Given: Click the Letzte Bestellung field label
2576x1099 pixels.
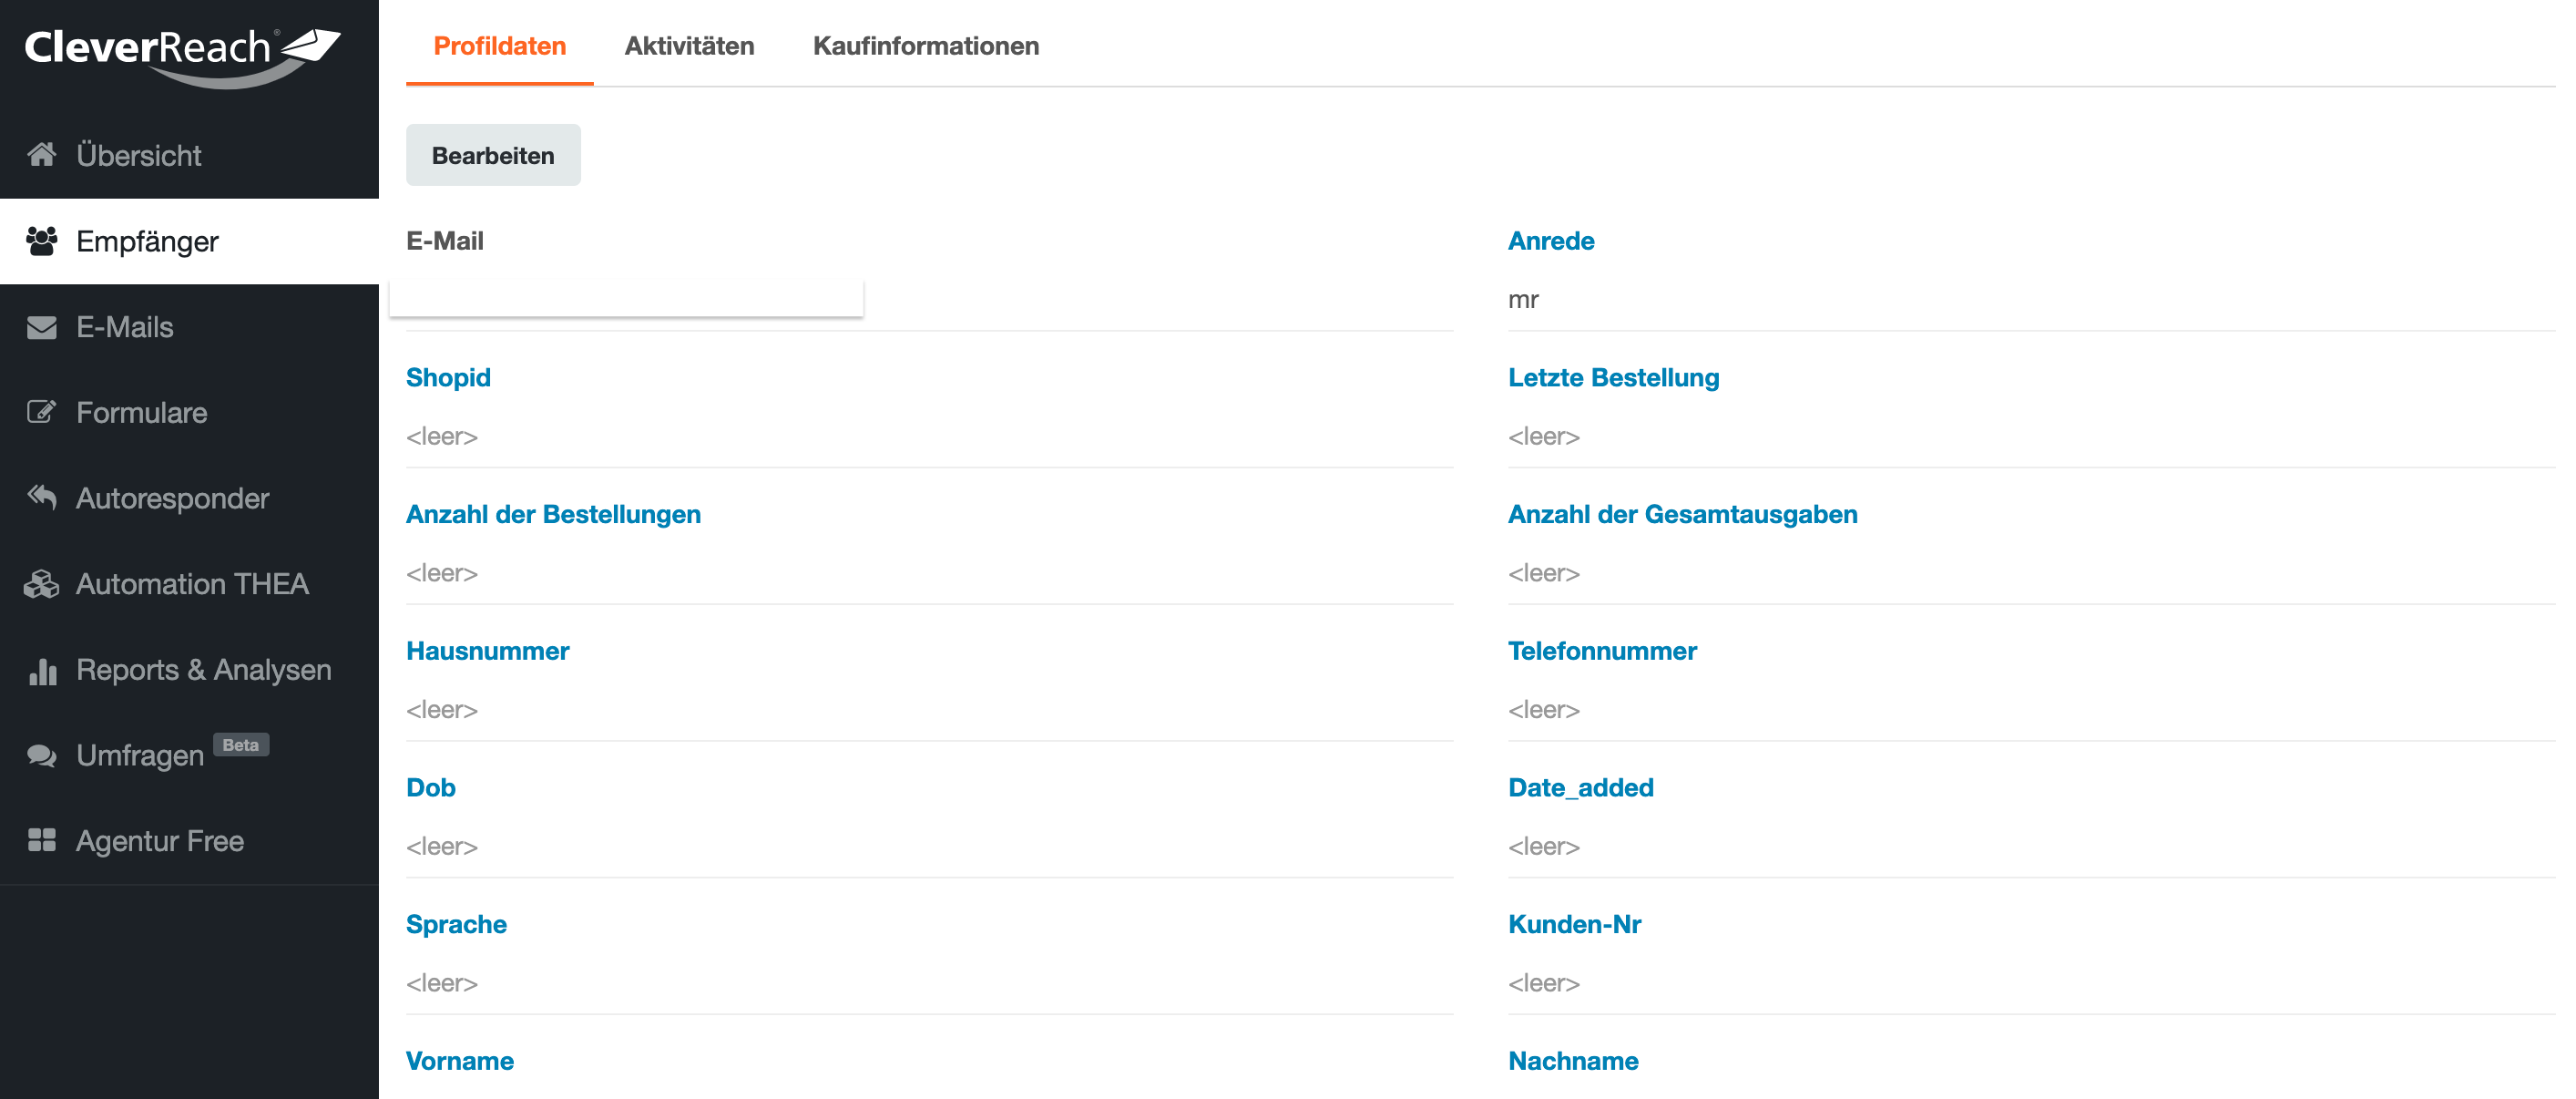Looking at the screenshot, I should click(x=1613, y=377).
